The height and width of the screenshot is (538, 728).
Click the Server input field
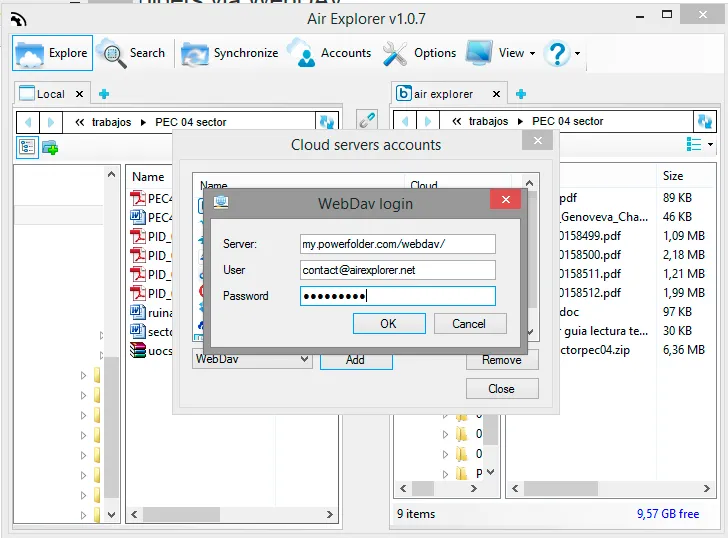click(397, 244)
